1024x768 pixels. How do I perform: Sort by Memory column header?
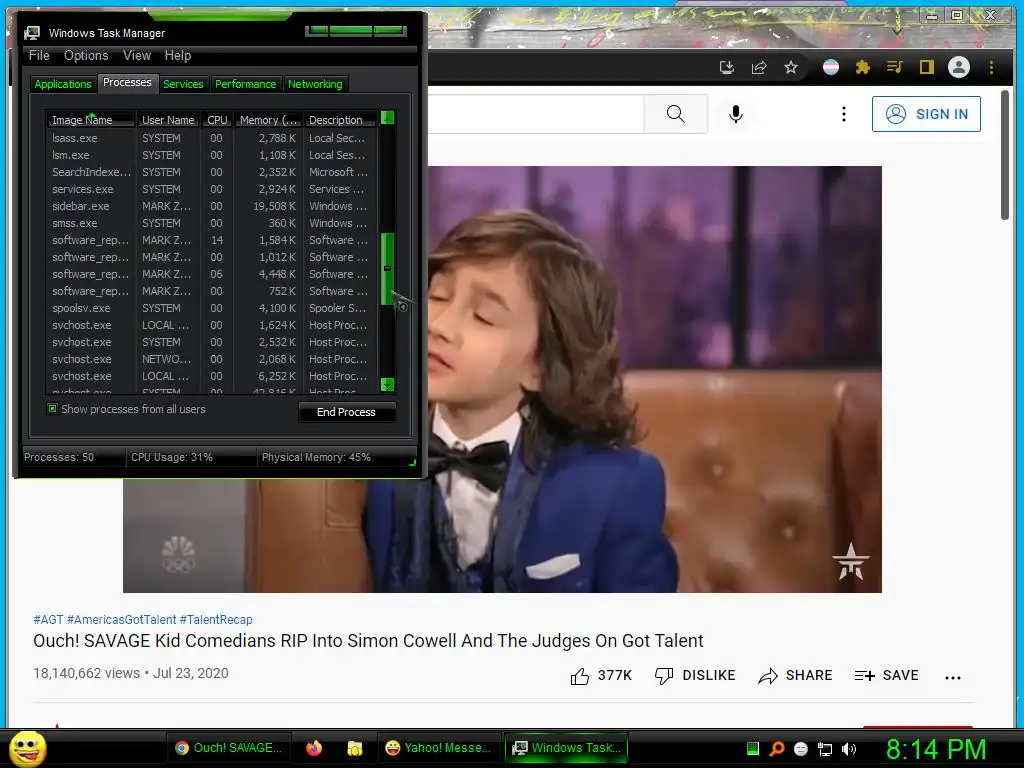click(268, 120)
